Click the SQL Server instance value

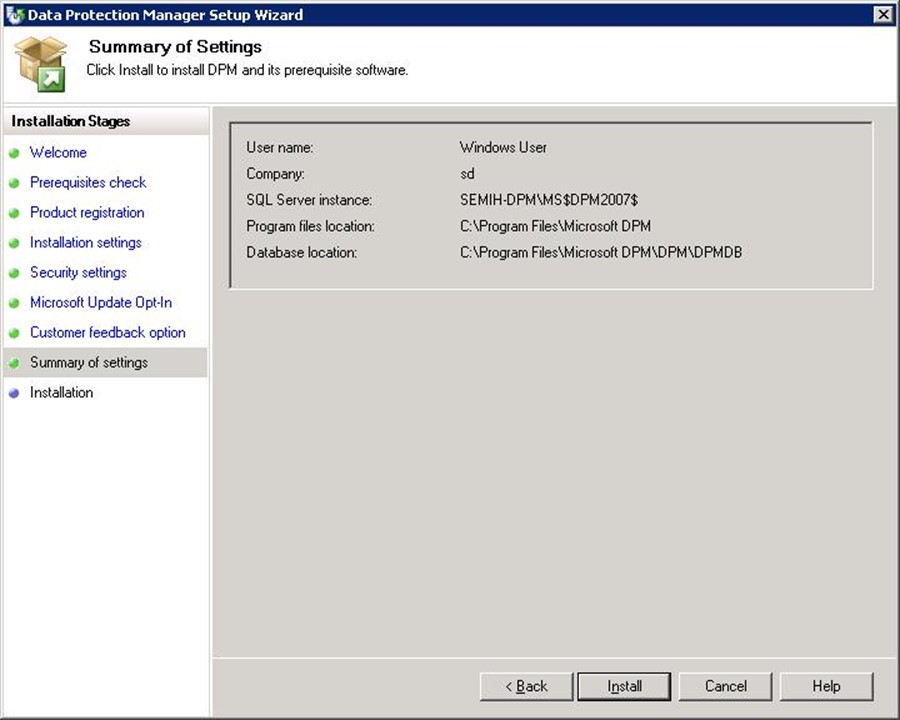point(547,200)
